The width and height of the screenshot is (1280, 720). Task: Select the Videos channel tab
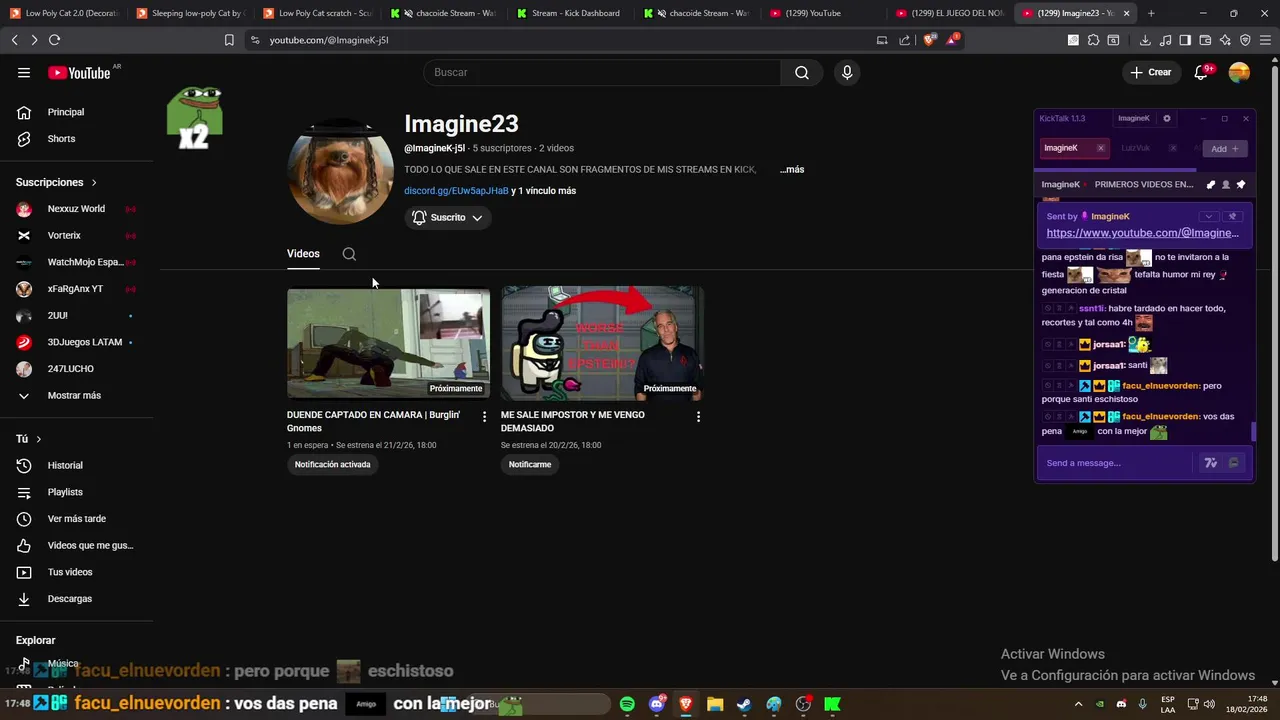[x=303, y=254]
